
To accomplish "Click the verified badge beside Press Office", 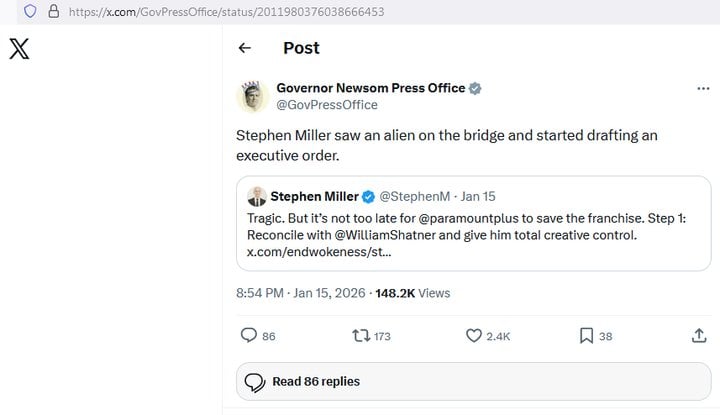I will [476, 88].
